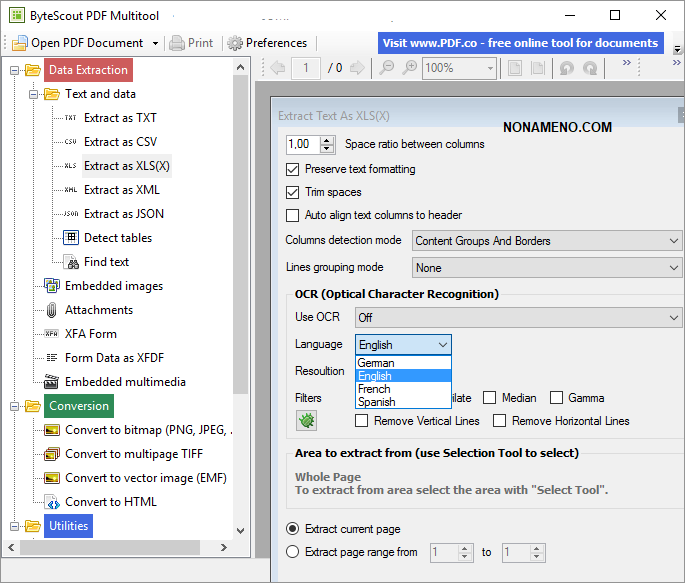The width and height of the screenshot is (685, 583).
Task: Disable Preserve text formatting checkbox
Action: [x=293, y=169]
